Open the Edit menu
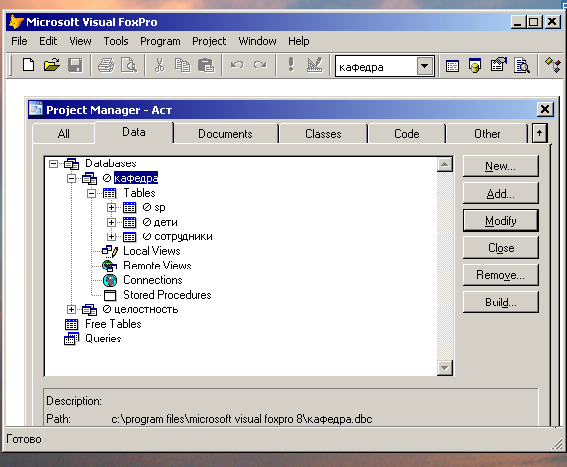 48,41
